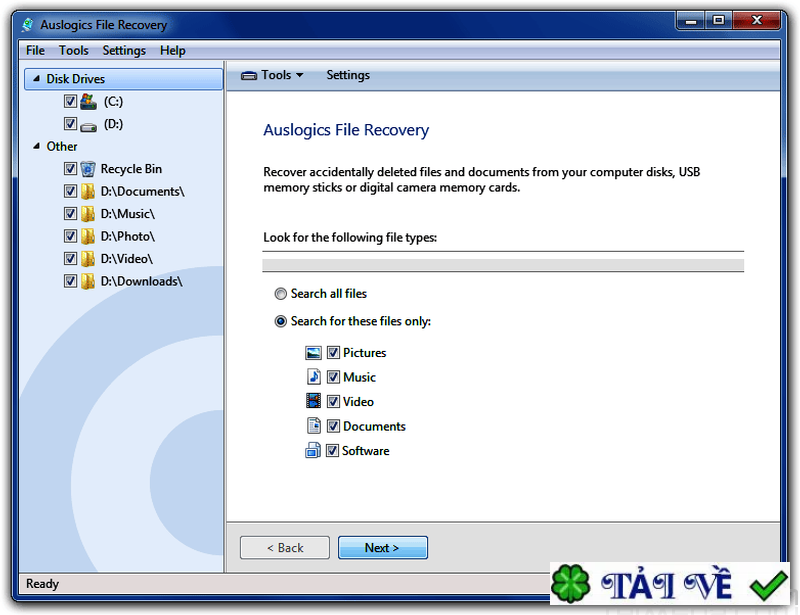Click the Documents file type icon
Screen dimensions: 800x615
313,425
